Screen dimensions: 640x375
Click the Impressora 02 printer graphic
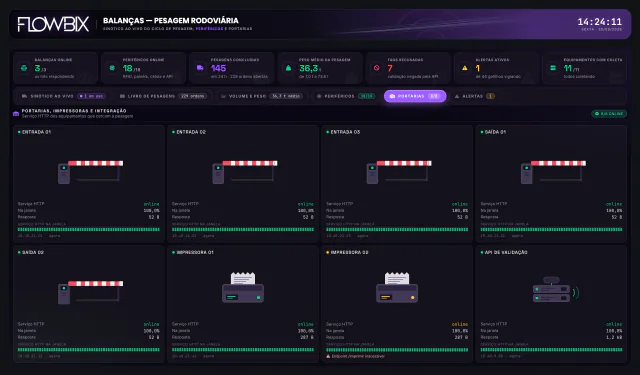click(397, 288)
